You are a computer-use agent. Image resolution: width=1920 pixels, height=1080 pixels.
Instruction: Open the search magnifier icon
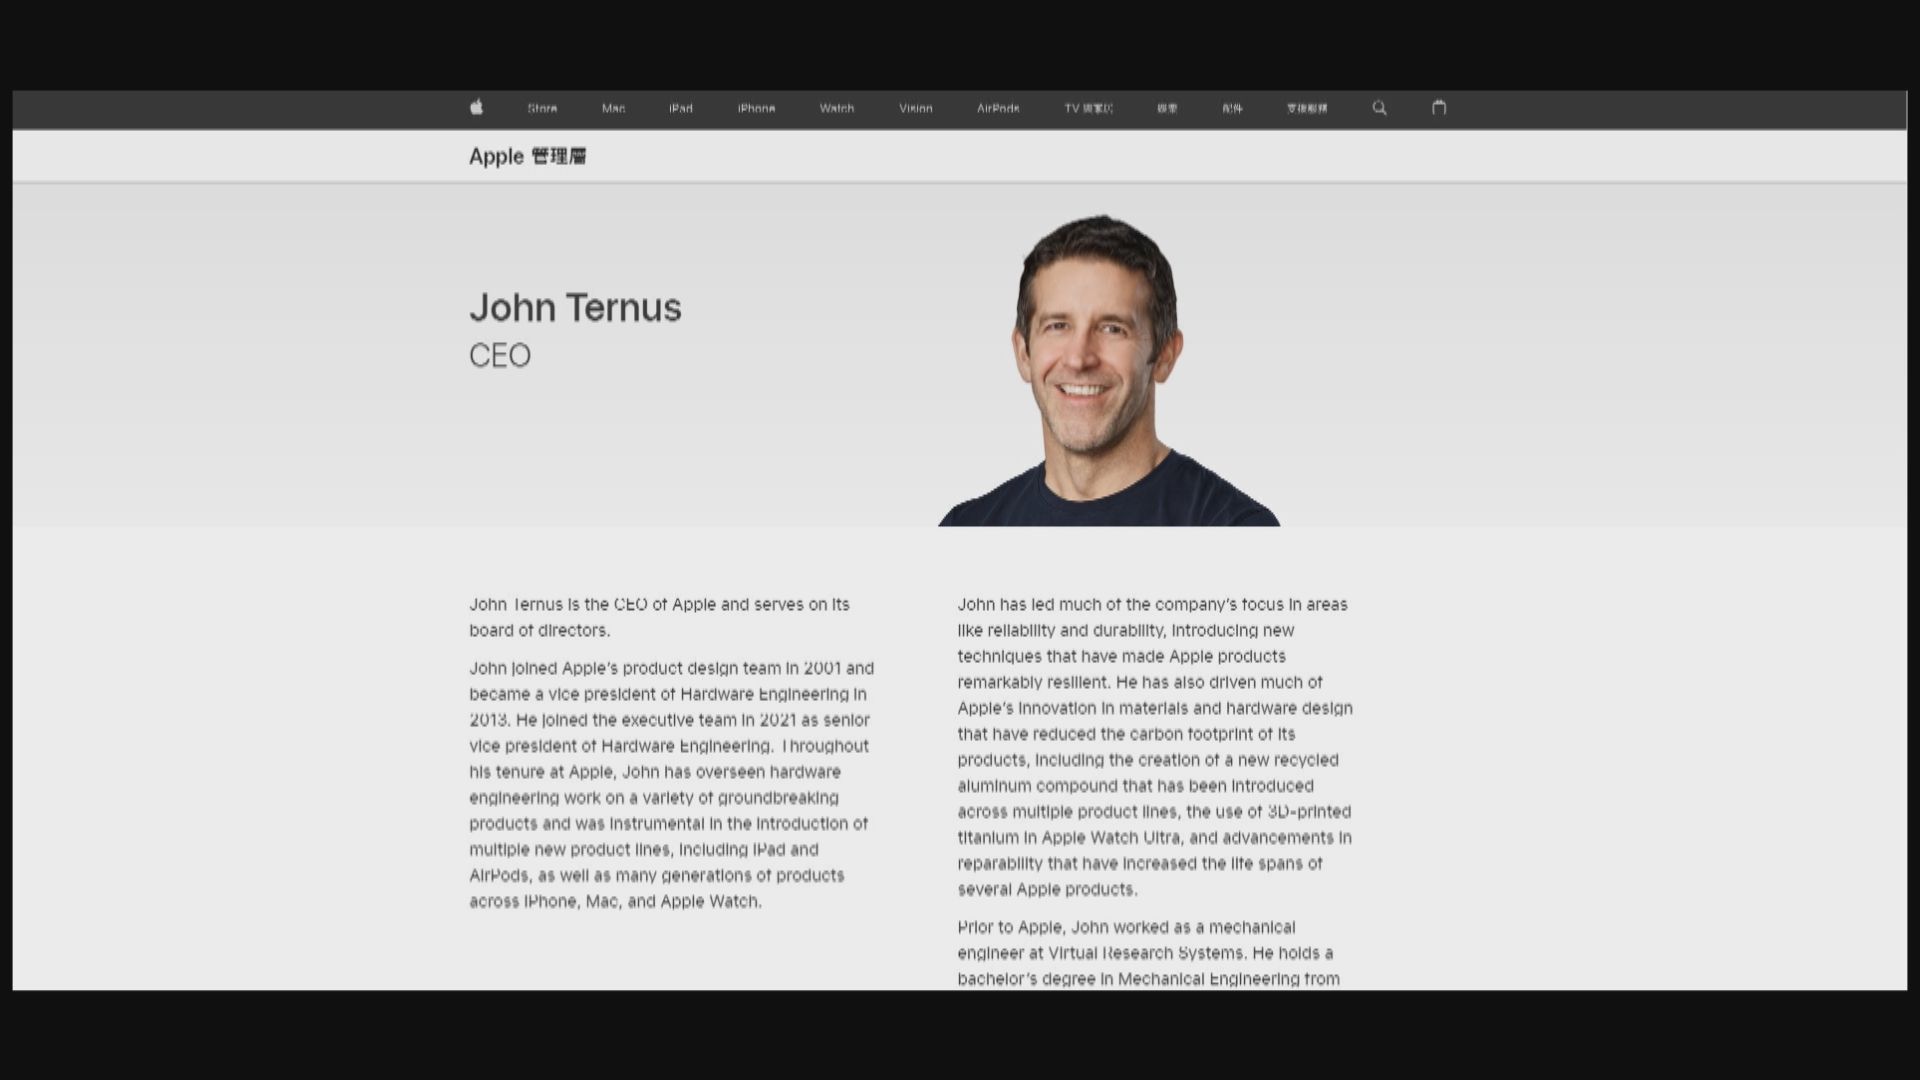click(x=1379, y=108)
